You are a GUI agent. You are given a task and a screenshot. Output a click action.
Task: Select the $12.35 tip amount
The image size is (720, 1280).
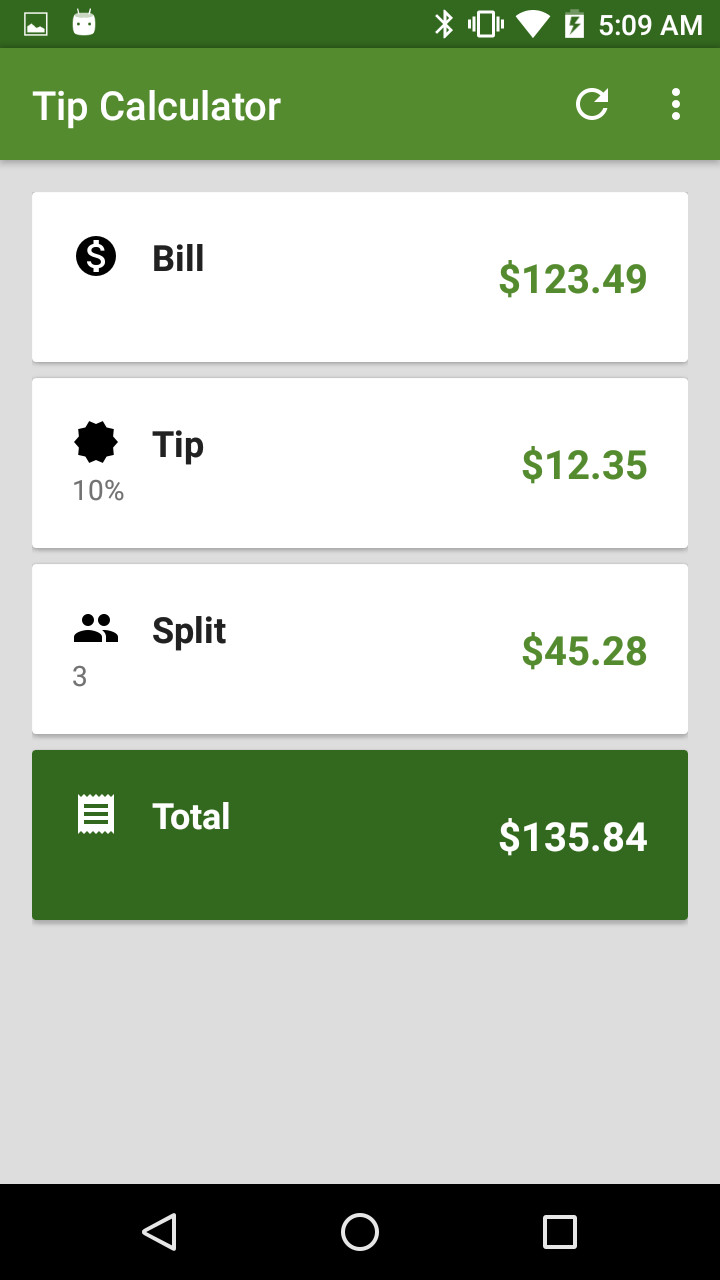[584, 465]
